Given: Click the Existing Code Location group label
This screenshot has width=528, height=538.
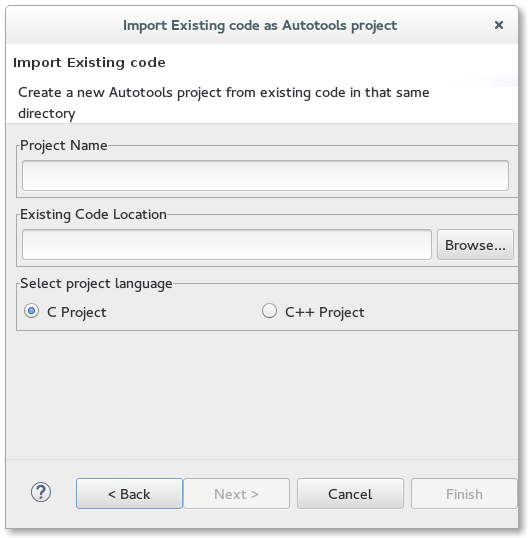Looking at the screenshot, I should [x=93, y=214].
